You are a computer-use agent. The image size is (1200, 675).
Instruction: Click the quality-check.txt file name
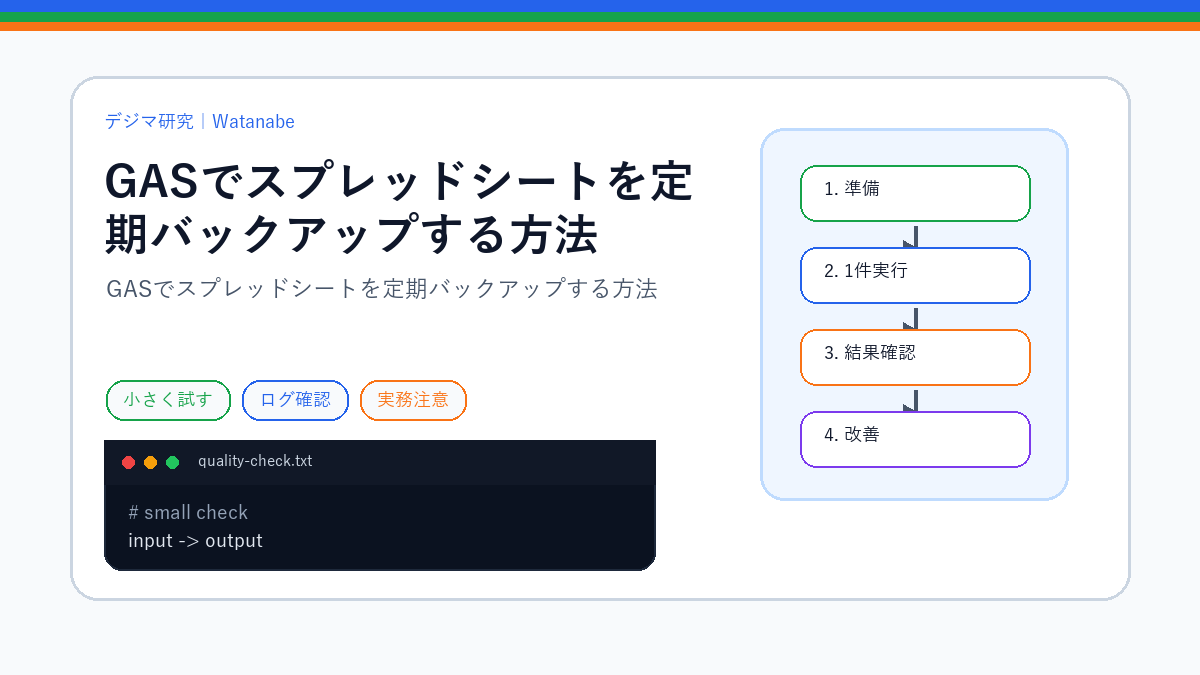pyautogui.click(x=255, y=461)
